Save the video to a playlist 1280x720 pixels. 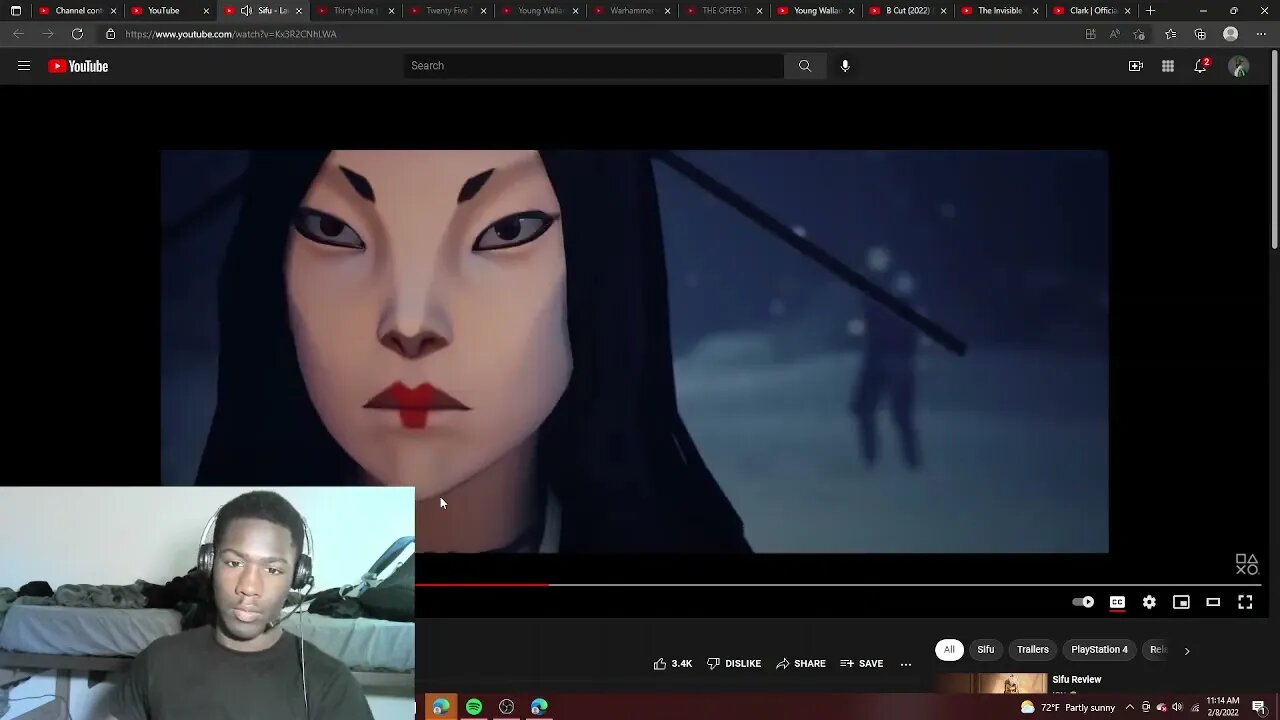click(862, 664)
